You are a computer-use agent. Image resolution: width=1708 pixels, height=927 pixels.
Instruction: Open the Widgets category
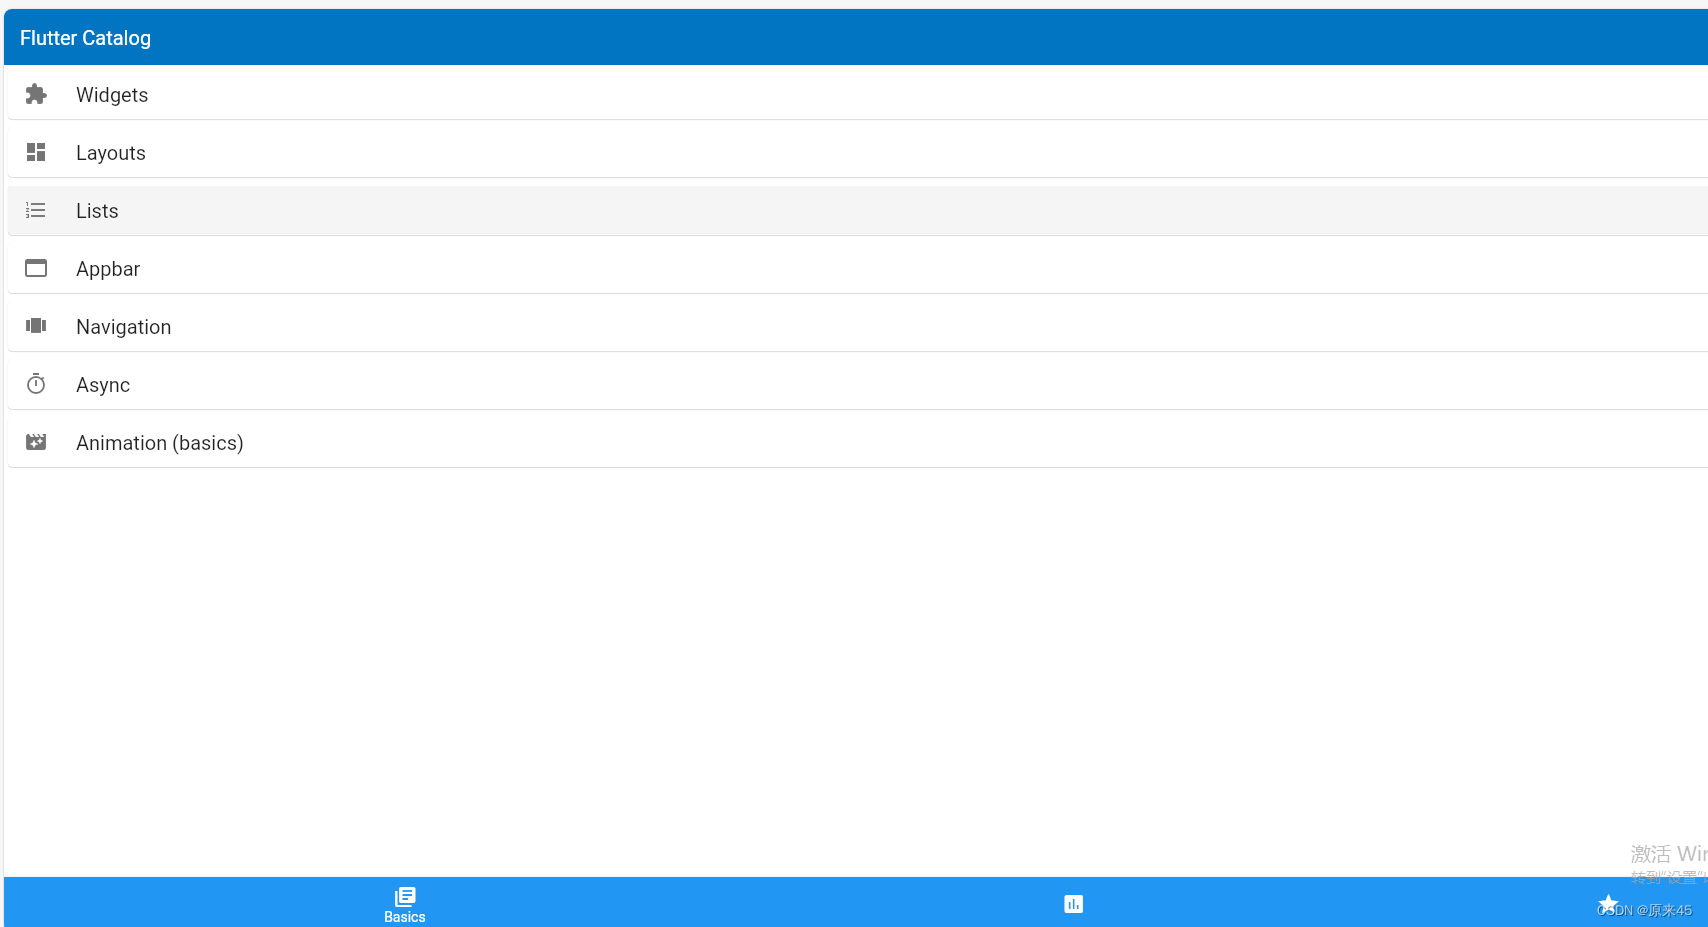tap(858, 94)
